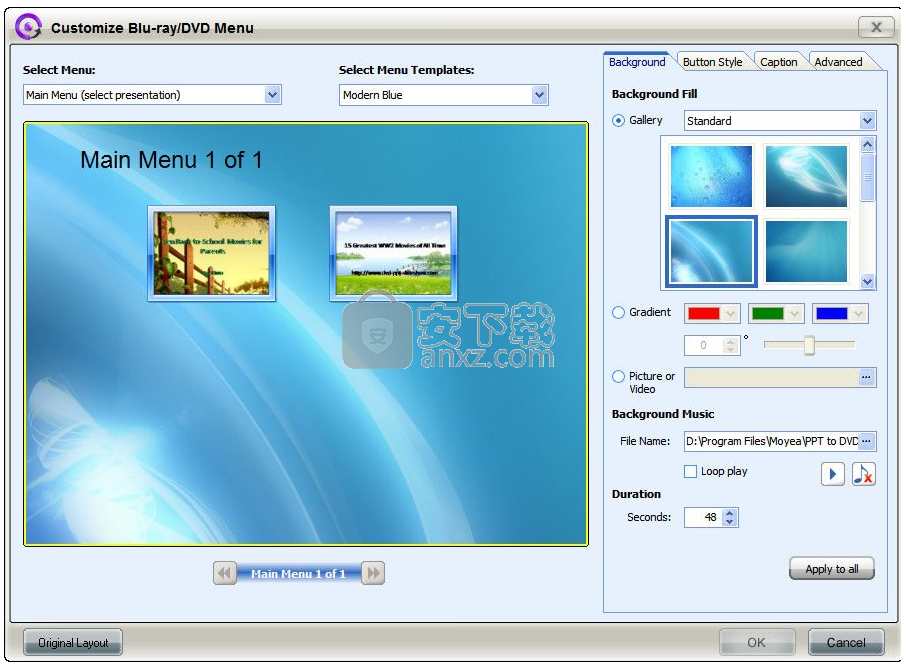The height and width of the screenshot is (662, 901).
Task: Click the gallery scrollbar down arrow
Action: [868, 282]
